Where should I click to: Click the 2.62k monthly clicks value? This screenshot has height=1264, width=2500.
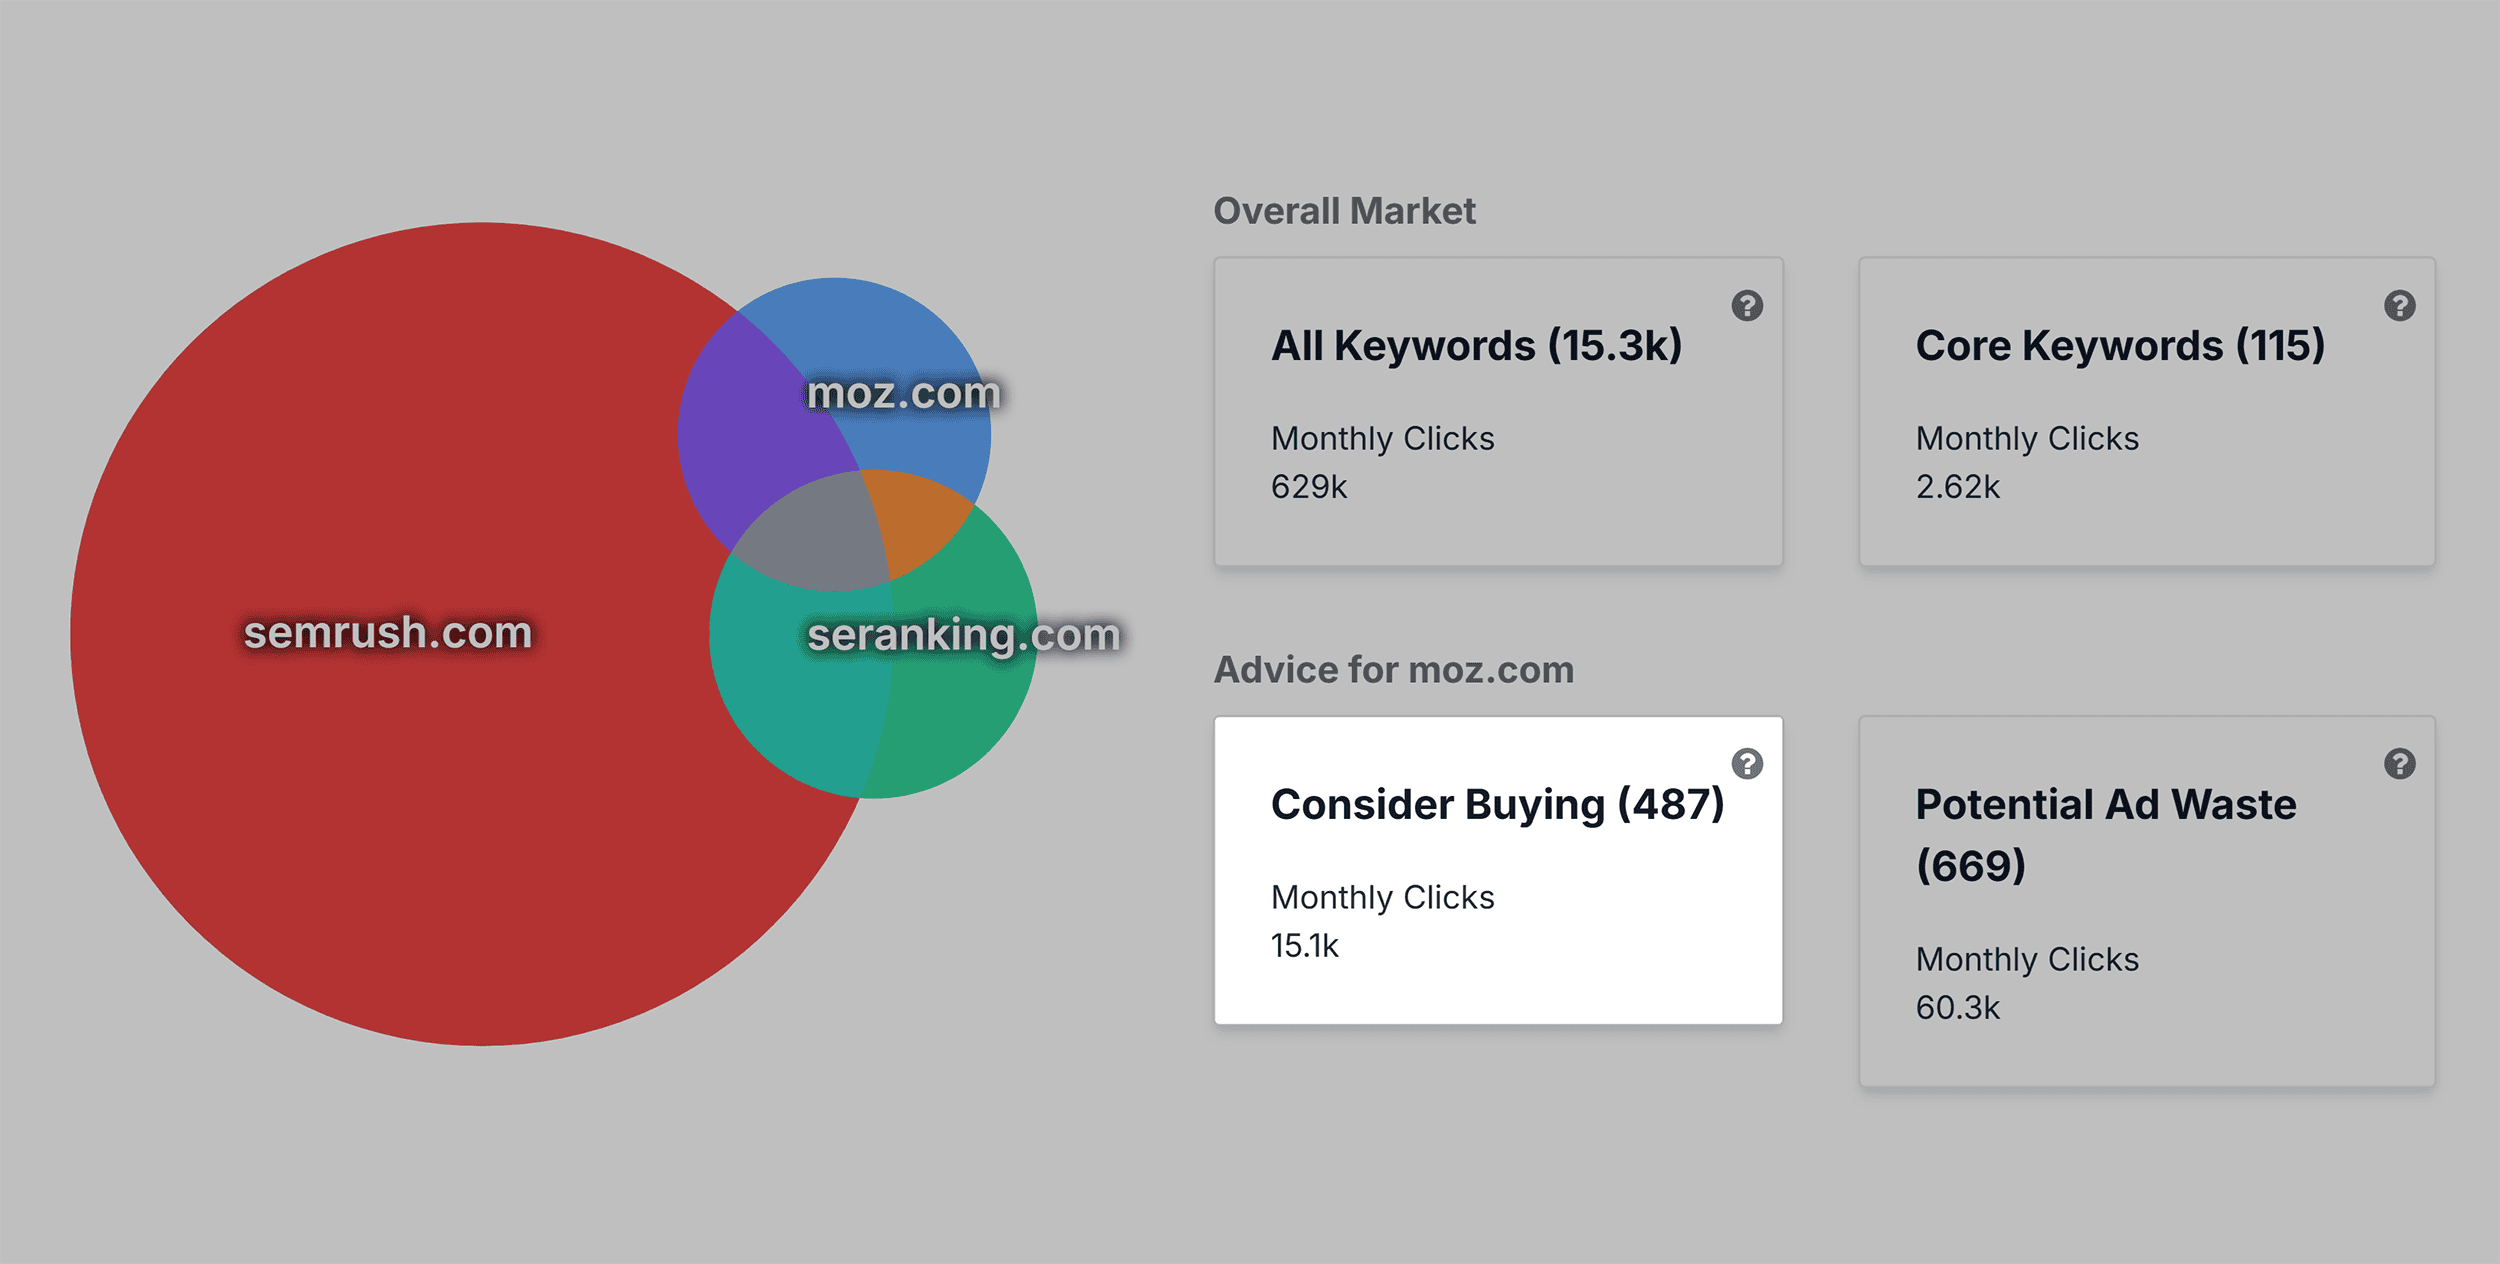coord(1957,487)
